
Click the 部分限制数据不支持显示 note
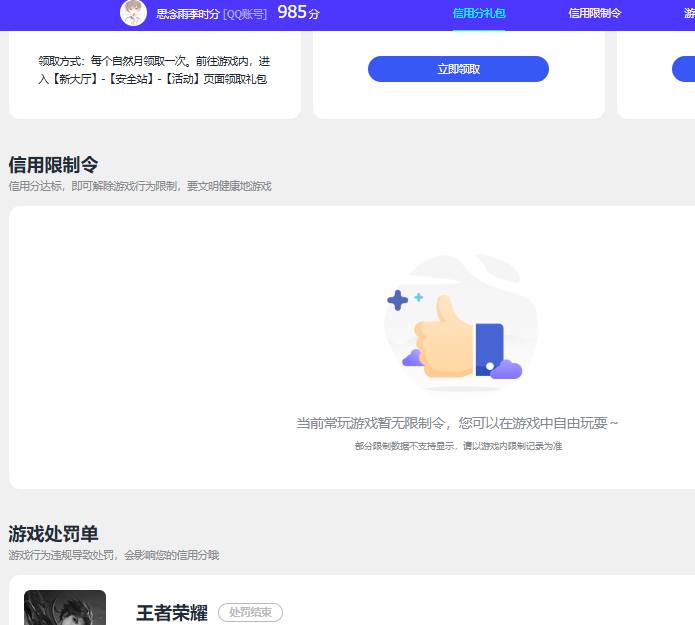458,445
